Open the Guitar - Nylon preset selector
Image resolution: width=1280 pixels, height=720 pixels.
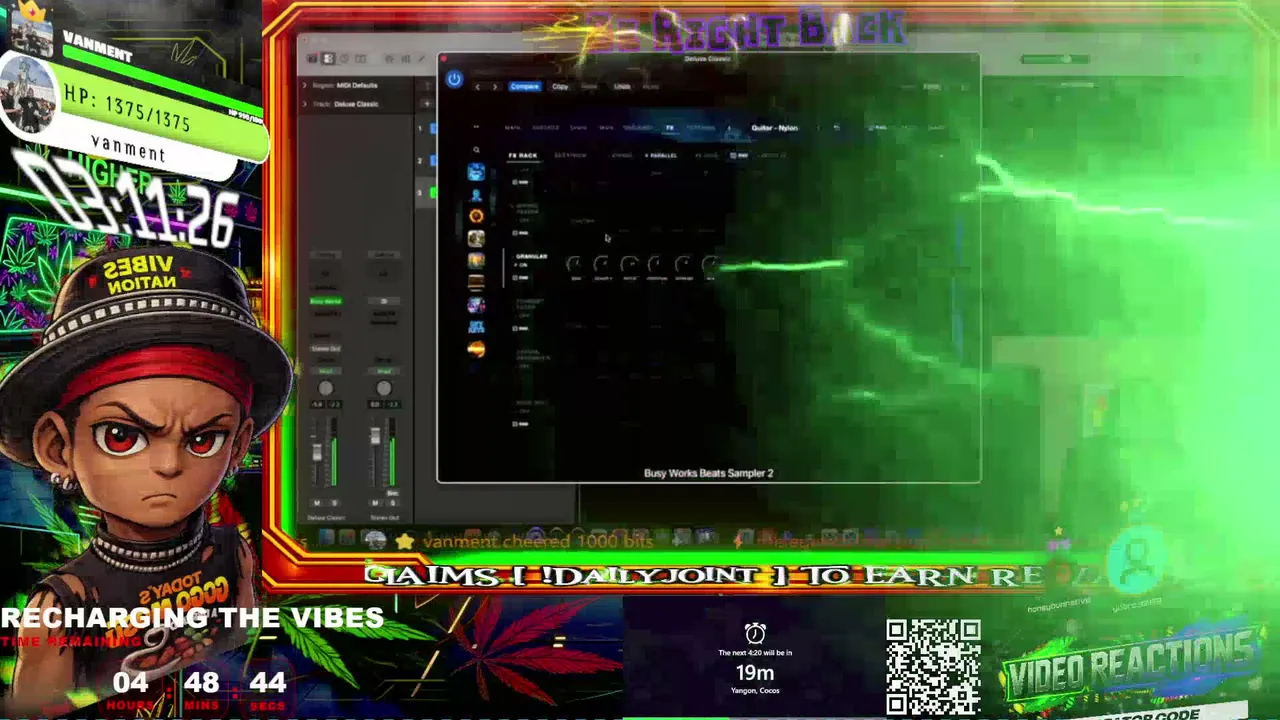(x=775, y=128)
